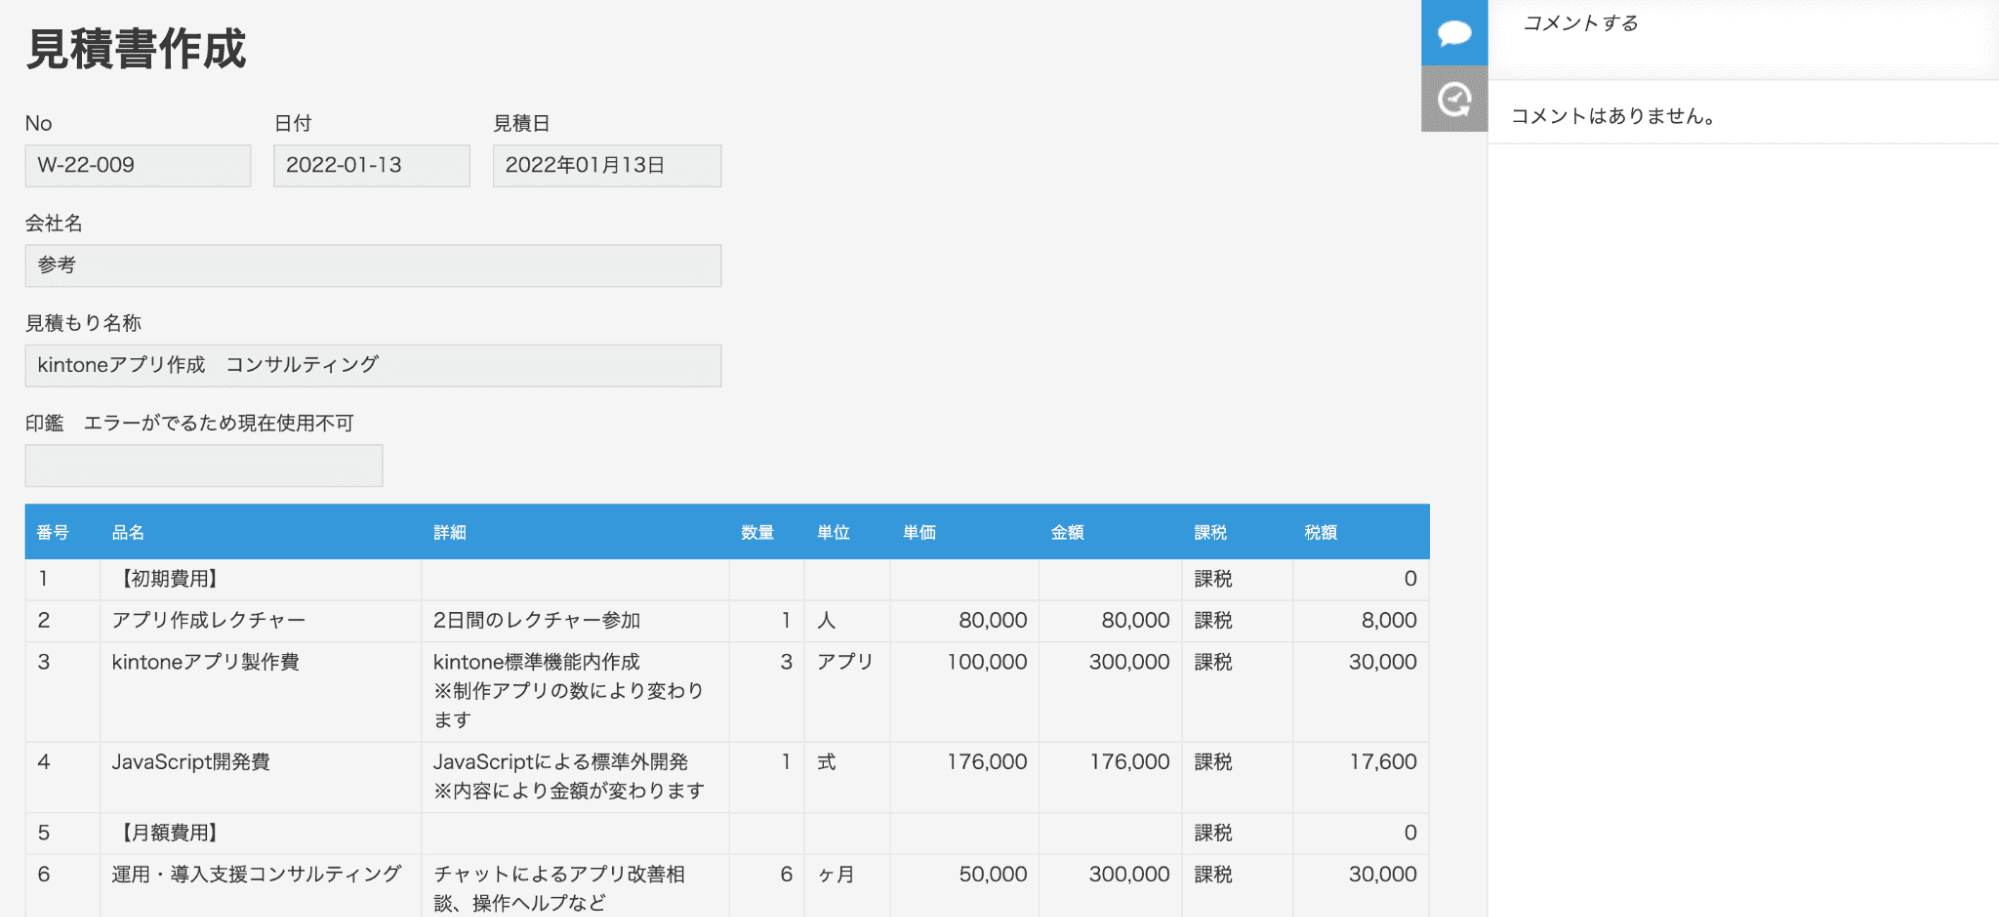Click the empty 印鑑 field
This screenshot has height=917, width=1999.
coord(204,466)
